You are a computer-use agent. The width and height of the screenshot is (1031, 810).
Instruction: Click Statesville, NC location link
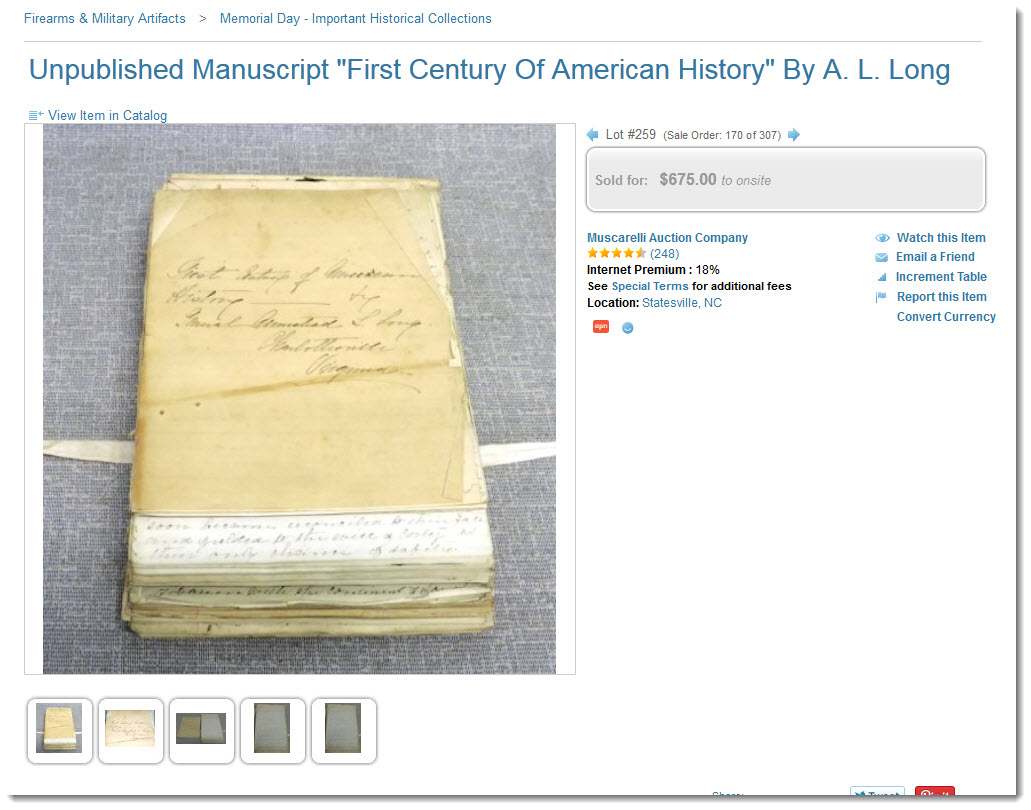[682, 302]
